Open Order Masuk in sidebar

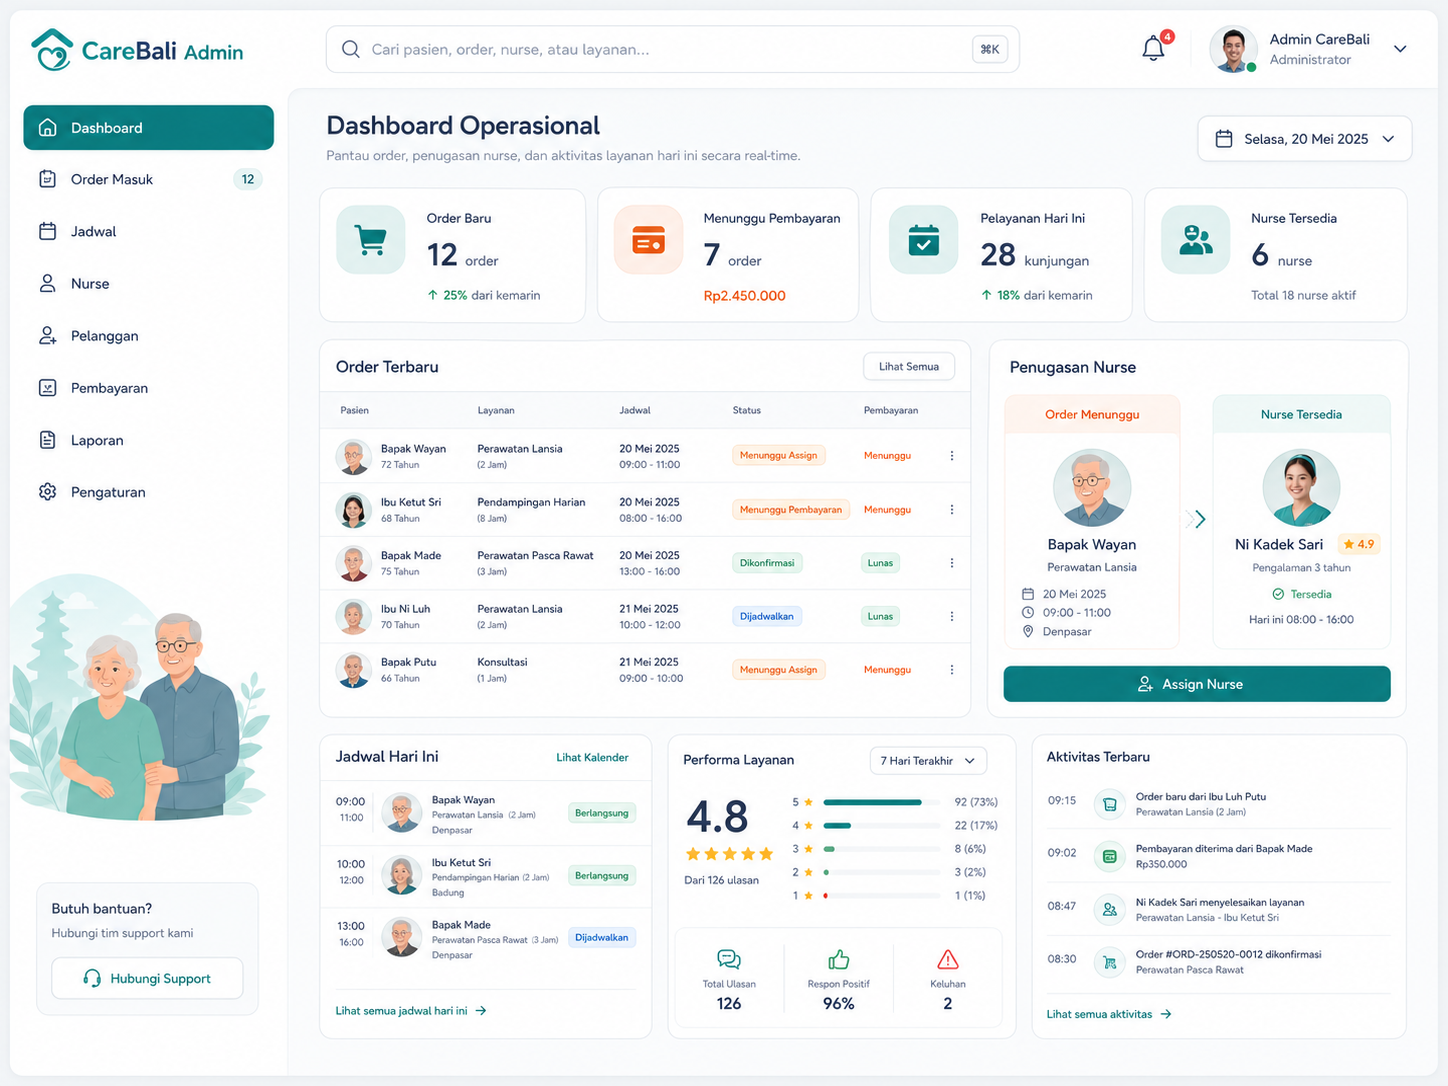(148, 180)
